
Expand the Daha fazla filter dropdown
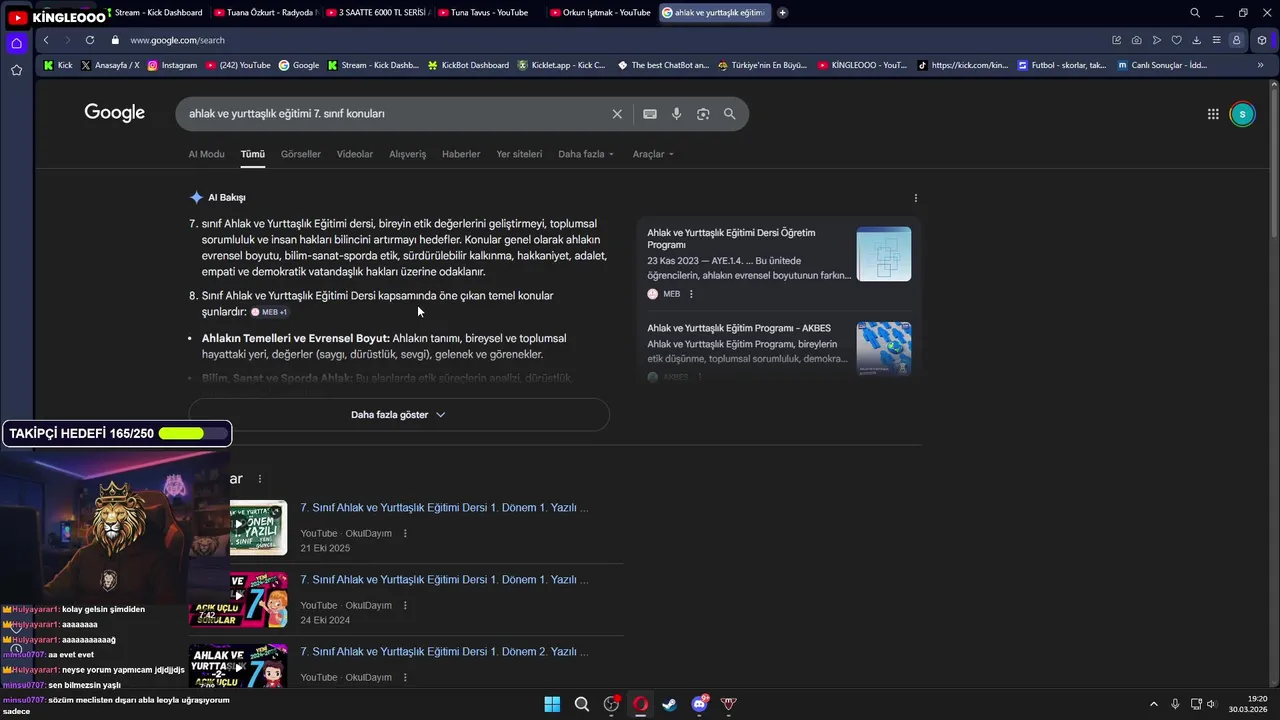[586, 154]
